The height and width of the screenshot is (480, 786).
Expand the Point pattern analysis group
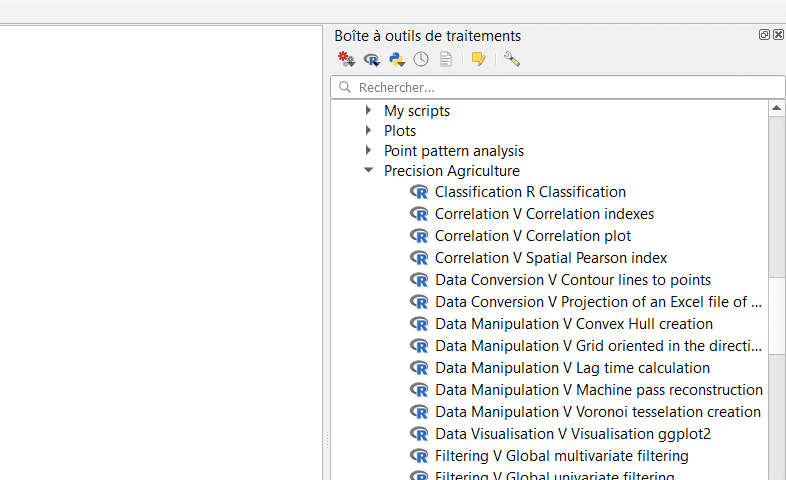368,150
